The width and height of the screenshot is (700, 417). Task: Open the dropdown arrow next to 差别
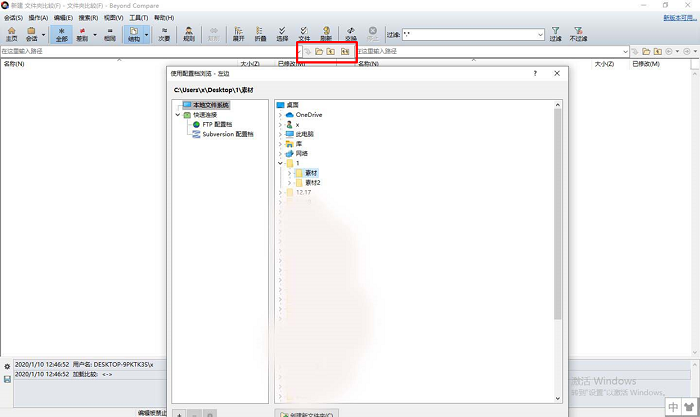pyautogui.click(x=95, y=34)
